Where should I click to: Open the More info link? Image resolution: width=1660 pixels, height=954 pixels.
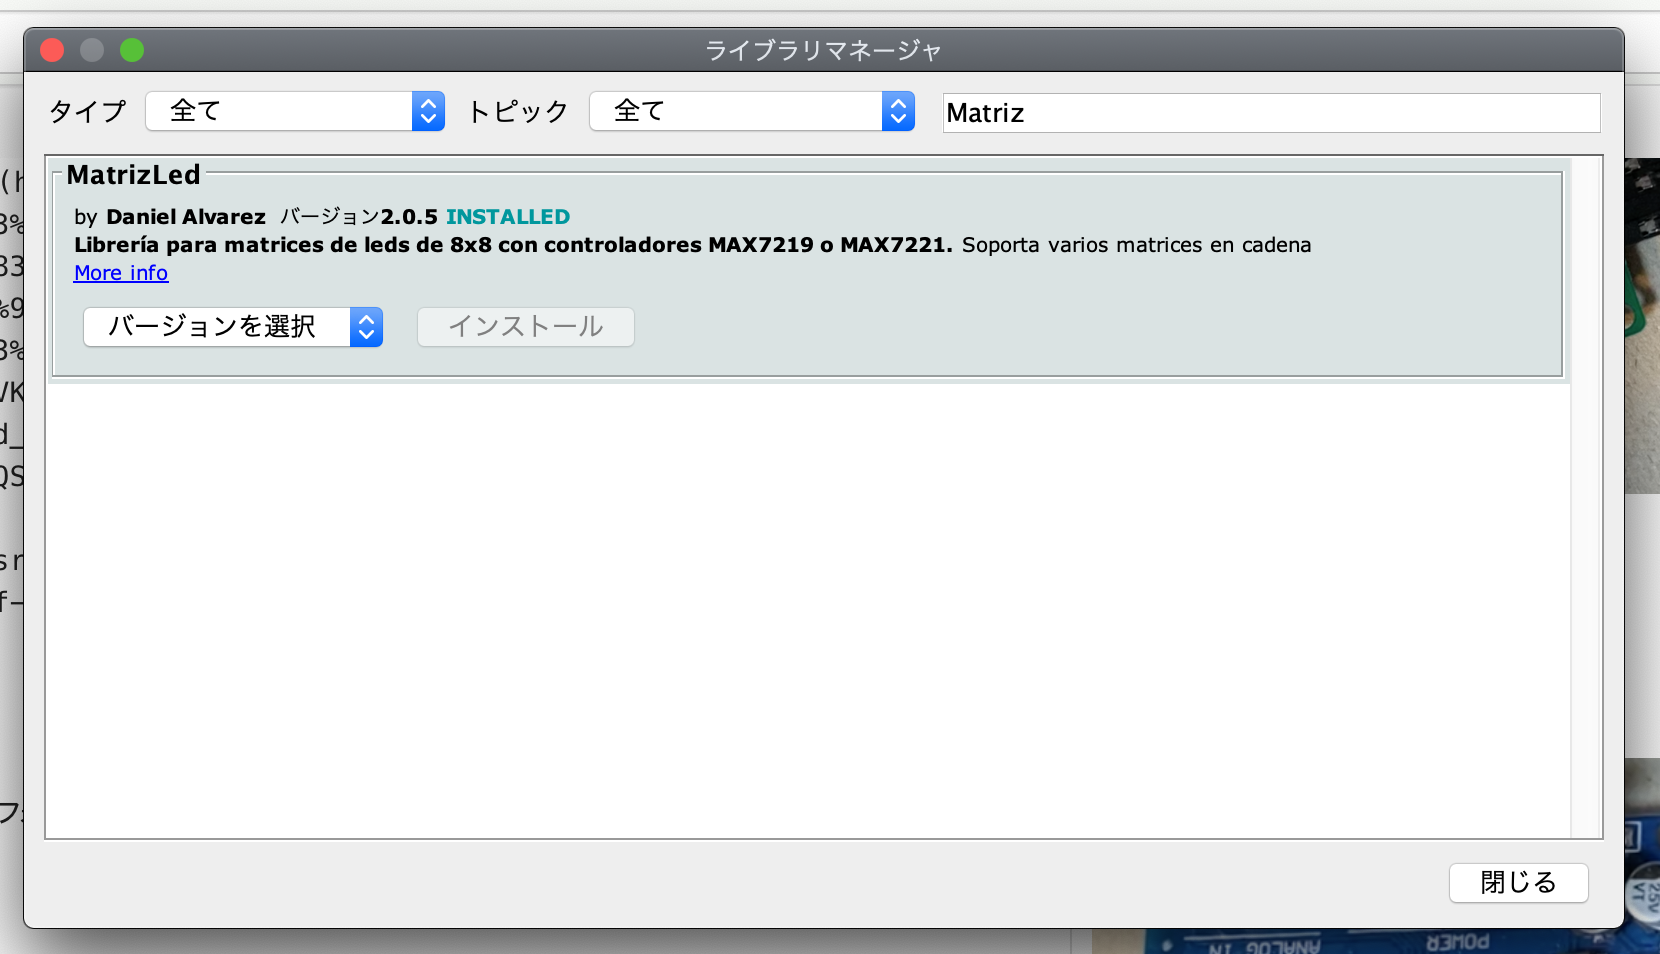121,273
